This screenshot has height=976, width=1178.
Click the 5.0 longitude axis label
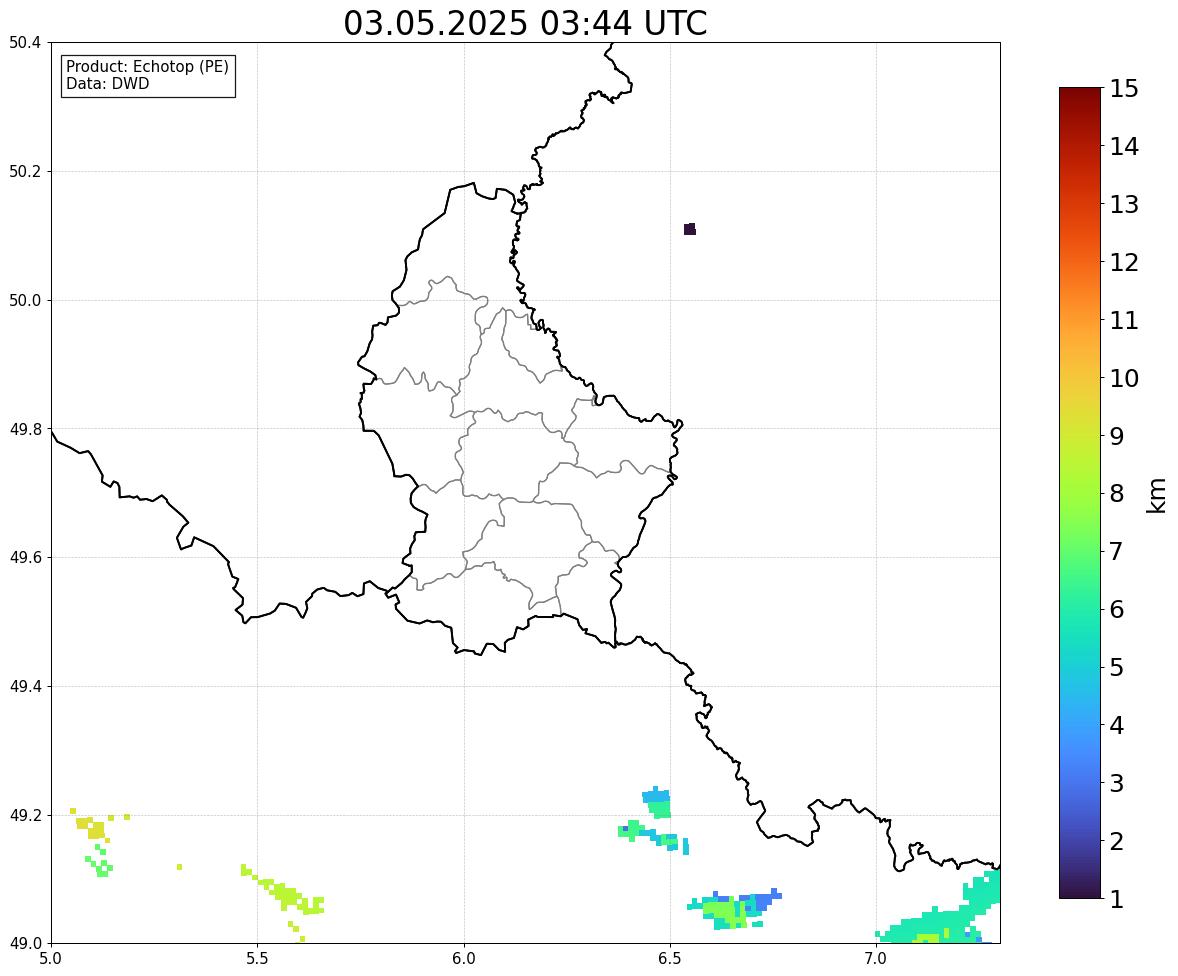tap(51, 959)
